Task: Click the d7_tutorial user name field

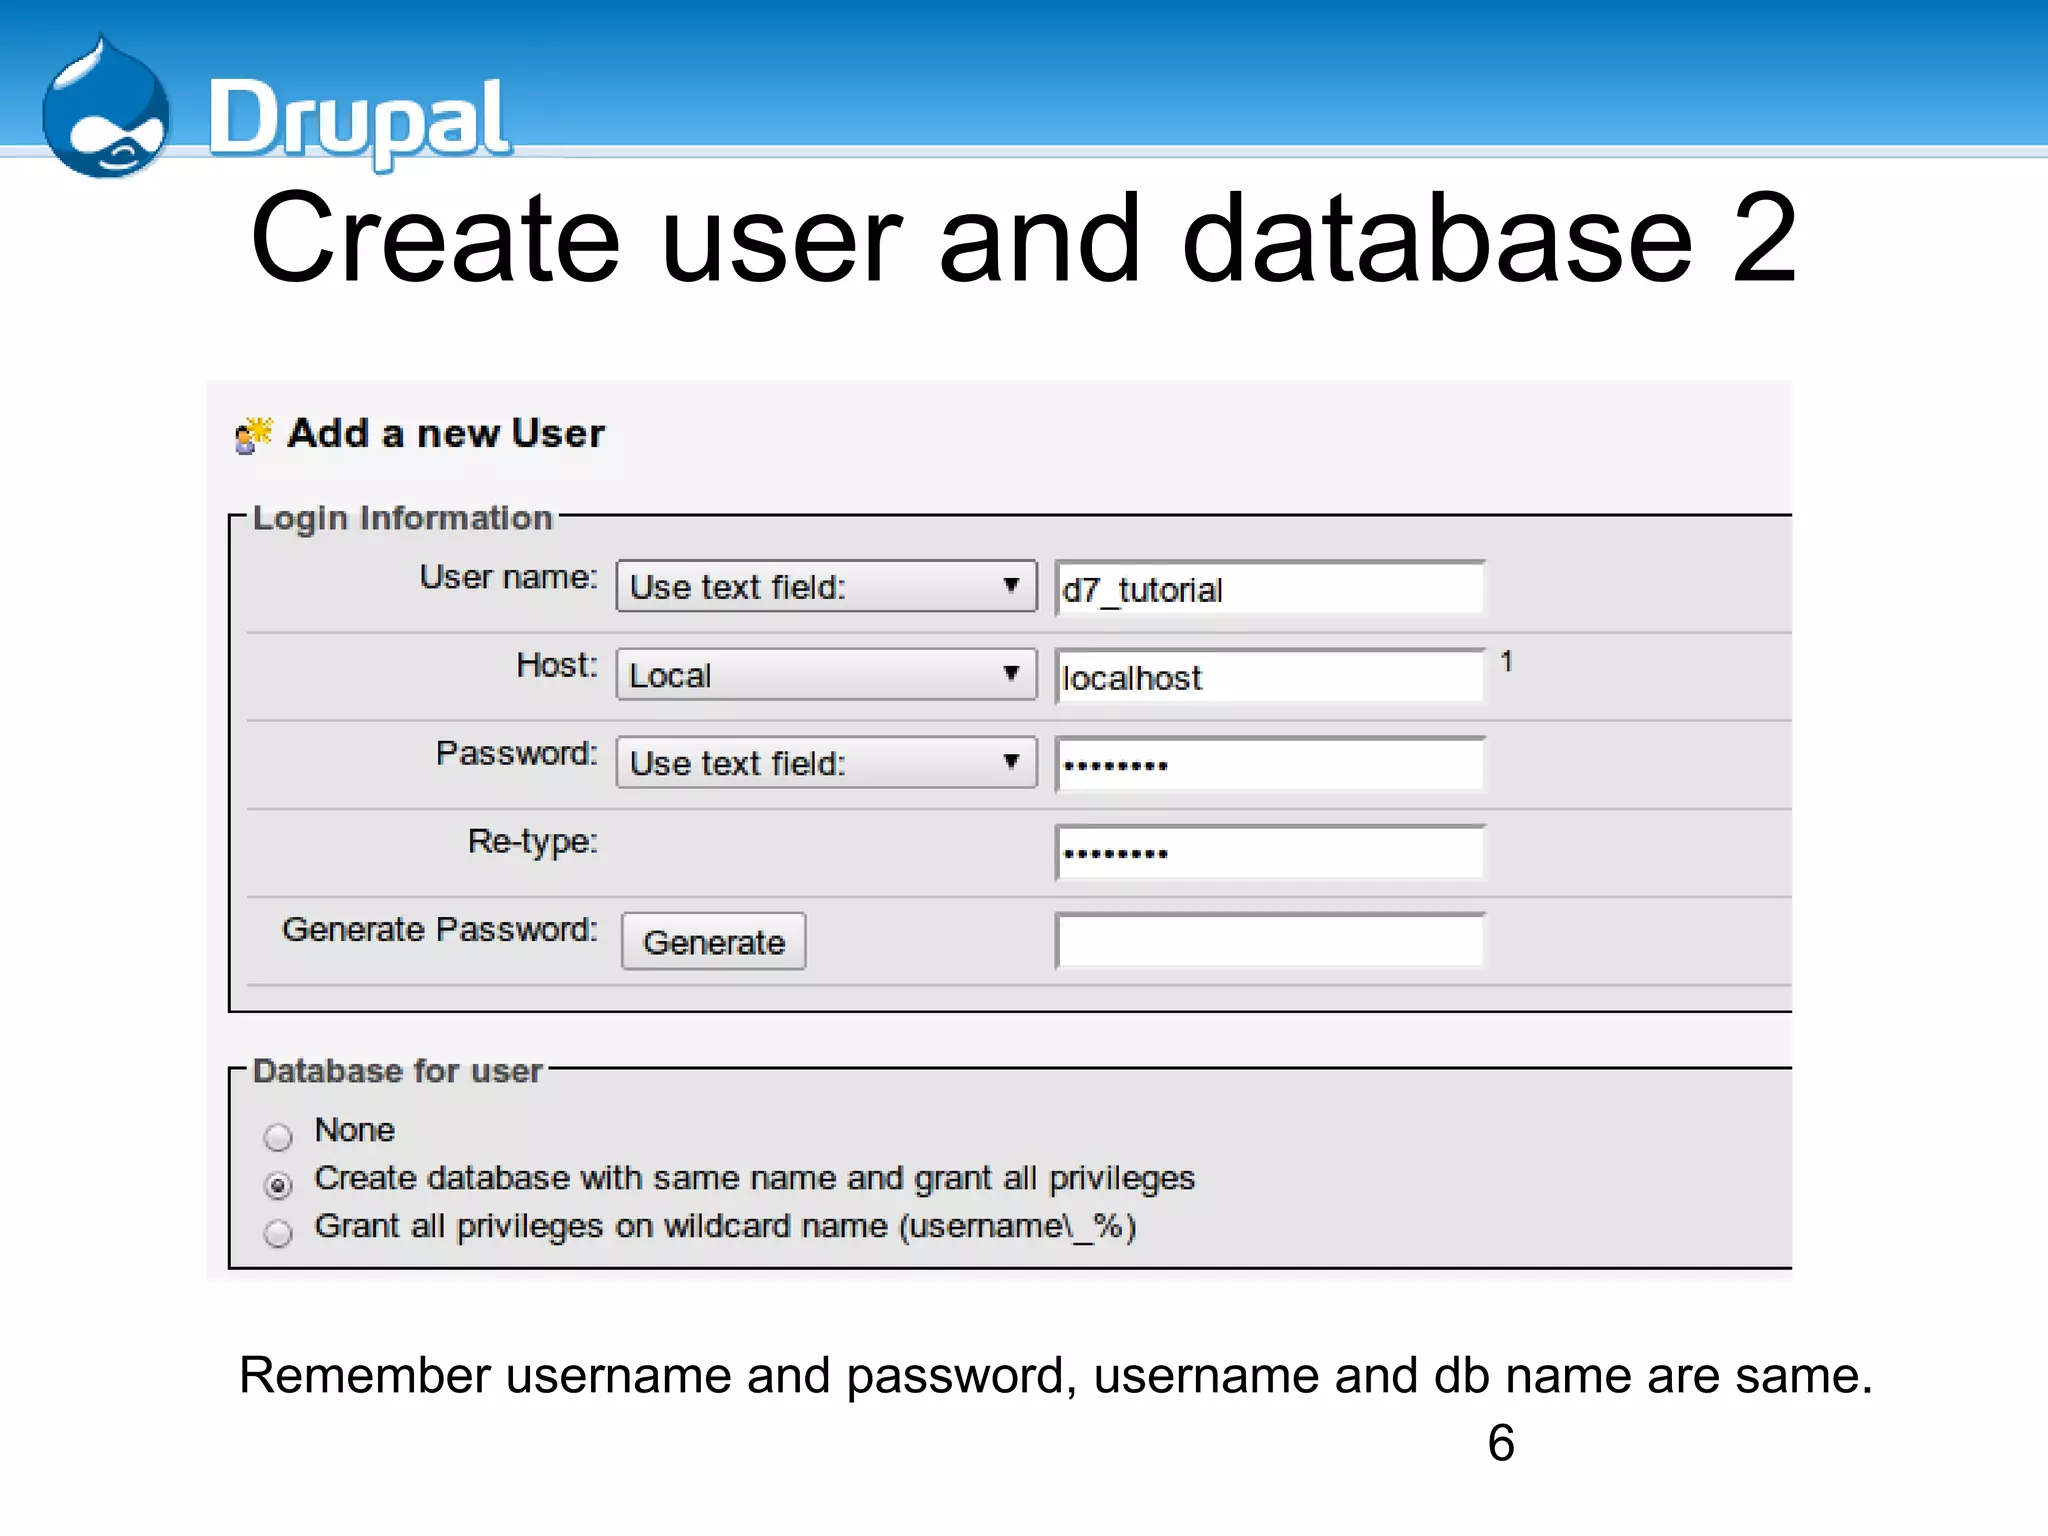Action: pyautogui.click(x=1270, y=588)
